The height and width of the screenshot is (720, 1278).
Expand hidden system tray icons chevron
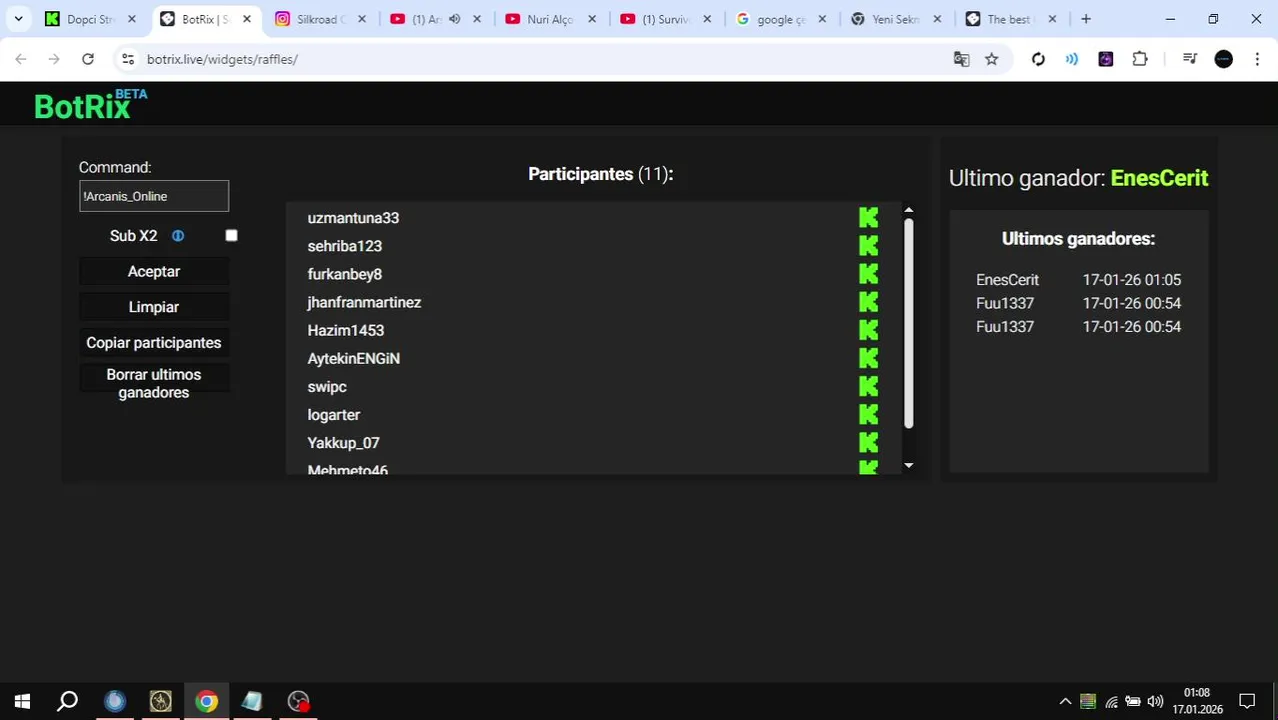click(1065, 701)
